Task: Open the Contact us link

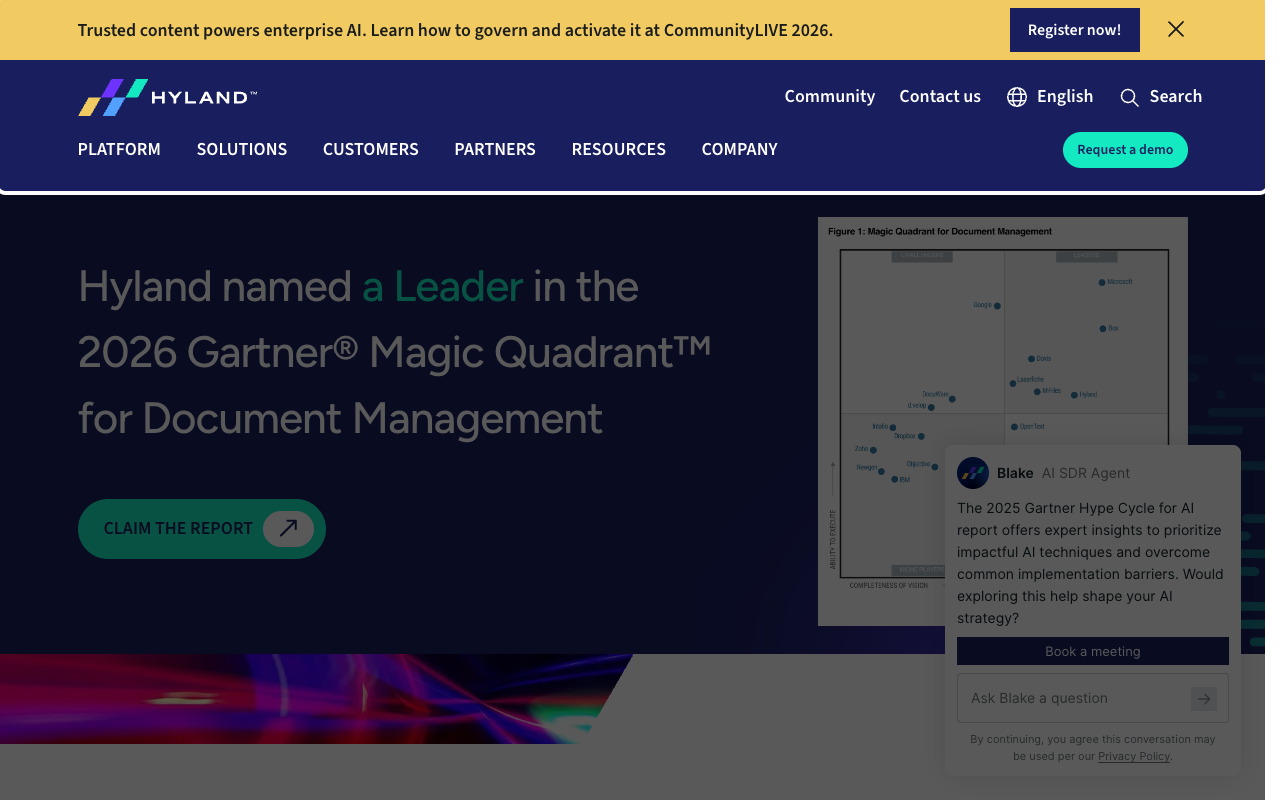Action: 940,96
